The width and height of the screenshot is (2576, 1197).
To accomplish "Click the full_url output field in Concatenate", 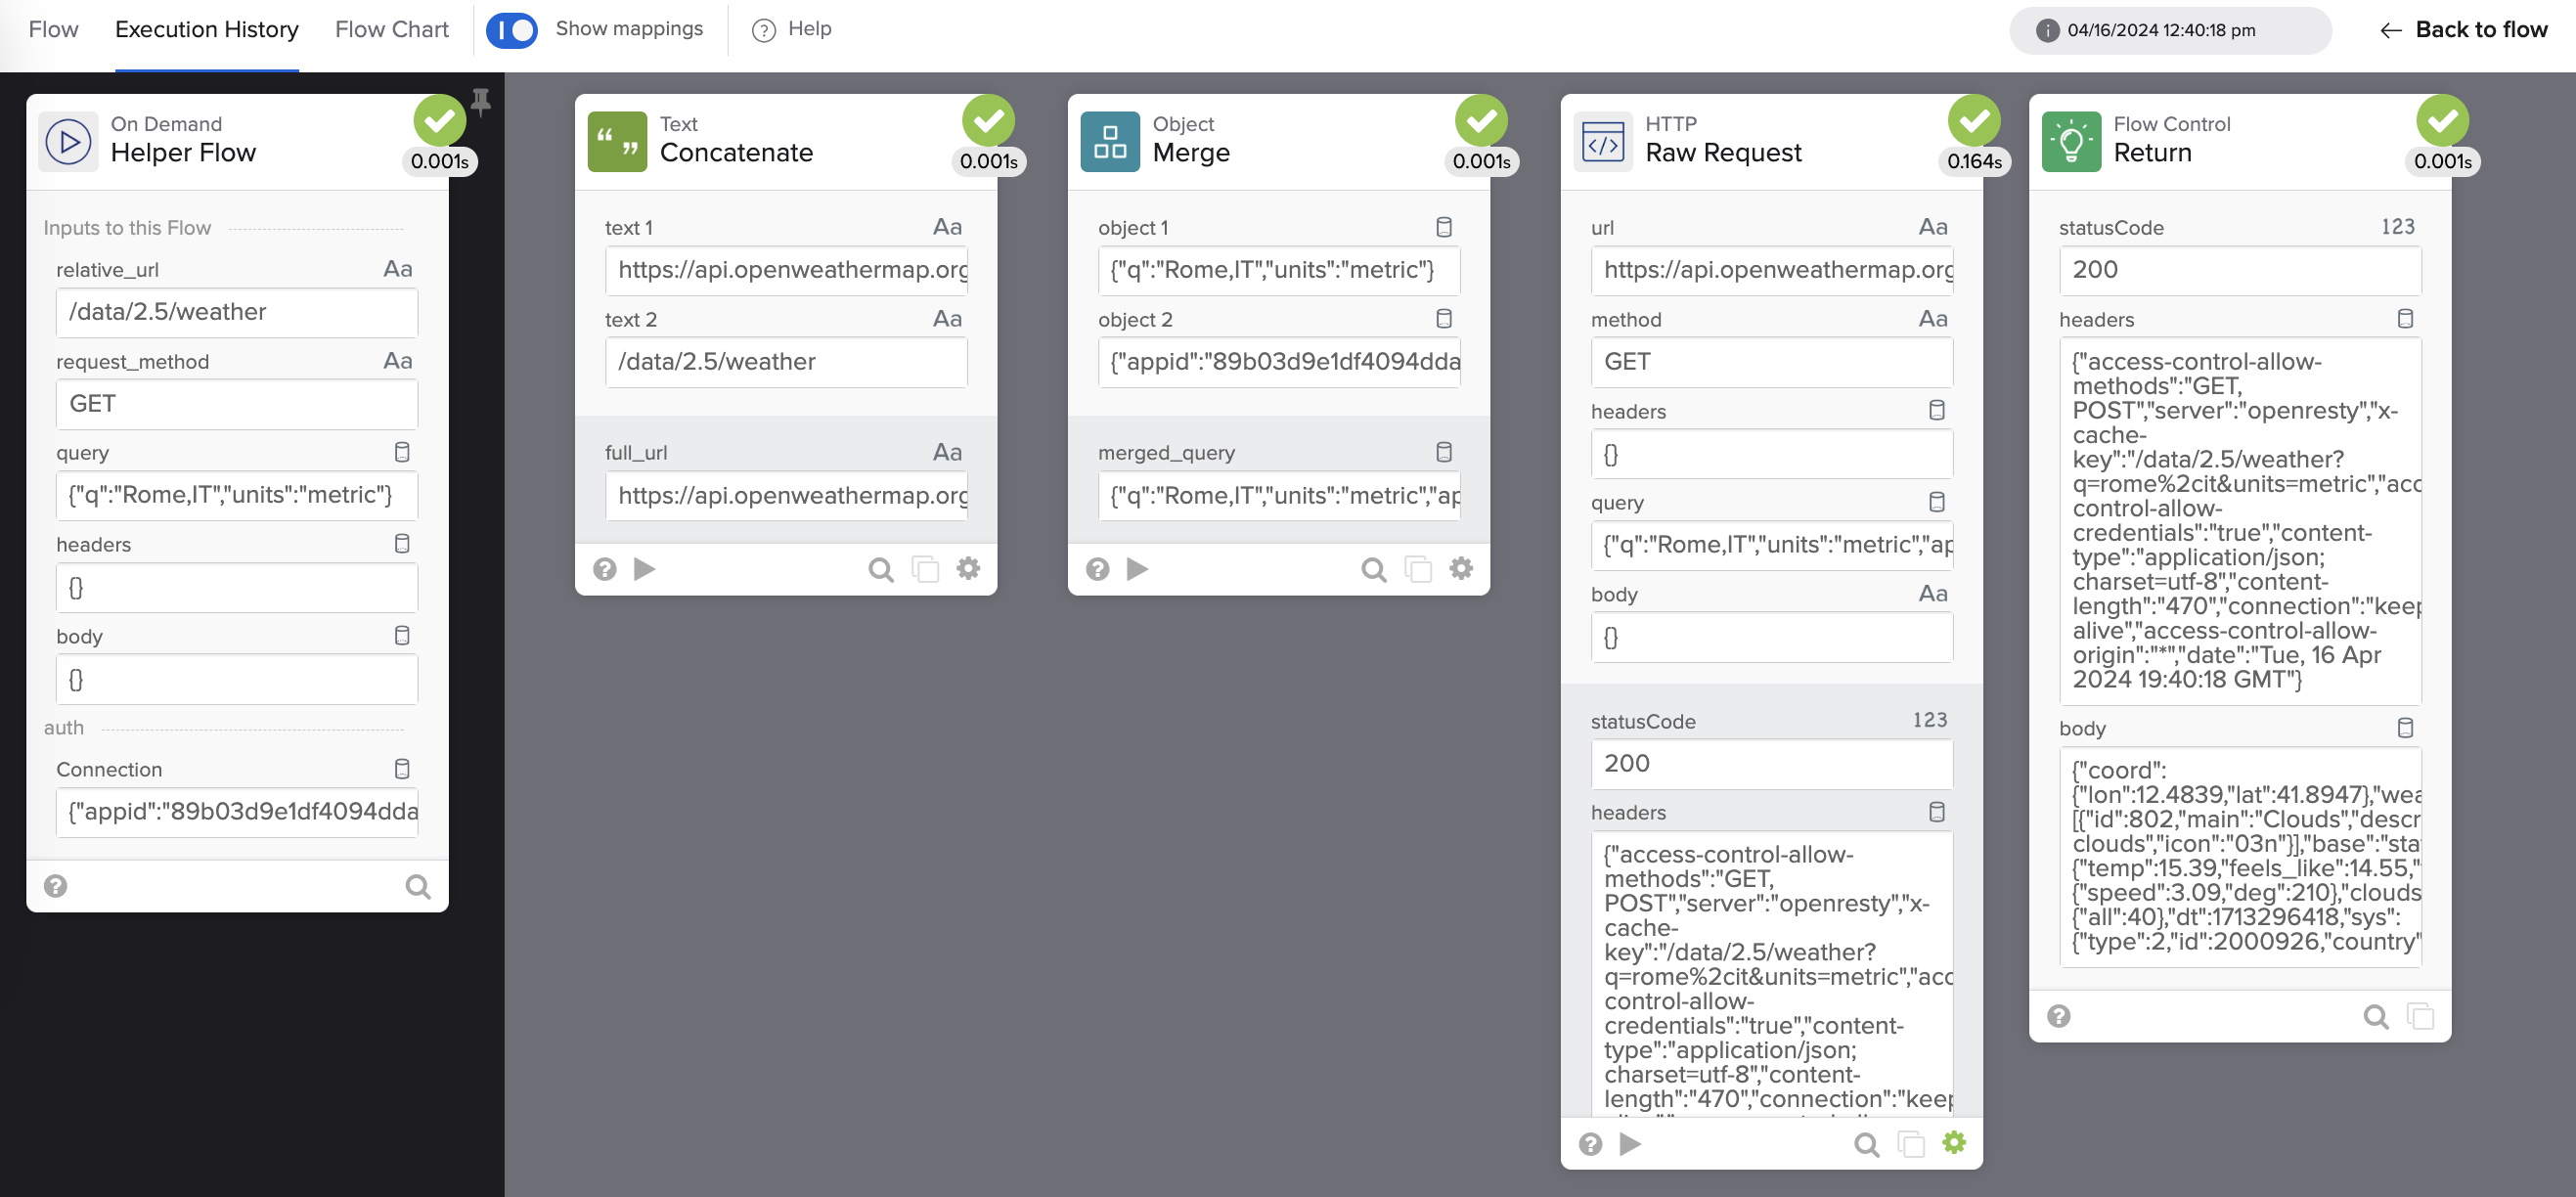I will tap(786, 496).
